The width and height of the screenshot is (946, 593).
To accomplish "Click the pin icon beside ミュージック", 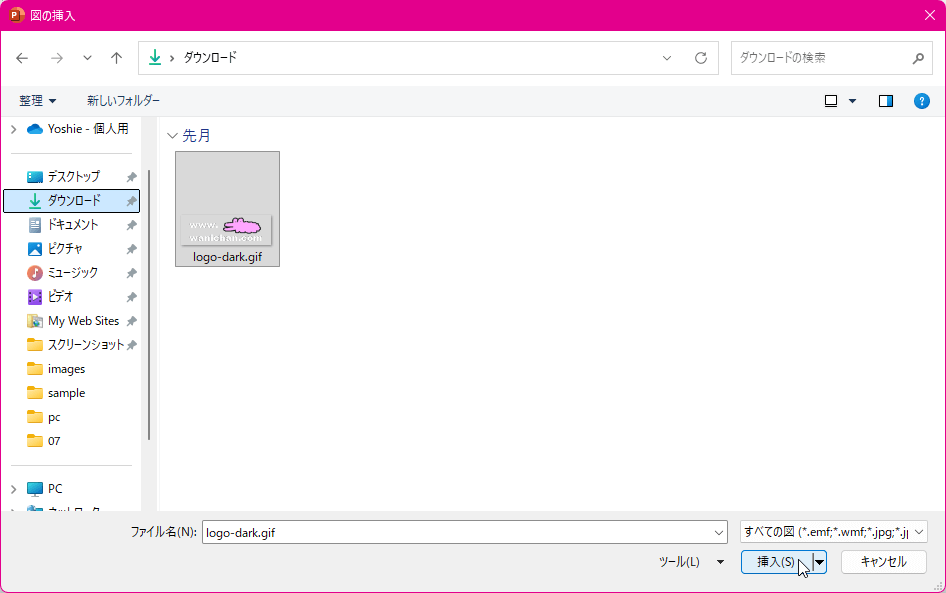I will point(131,273).
